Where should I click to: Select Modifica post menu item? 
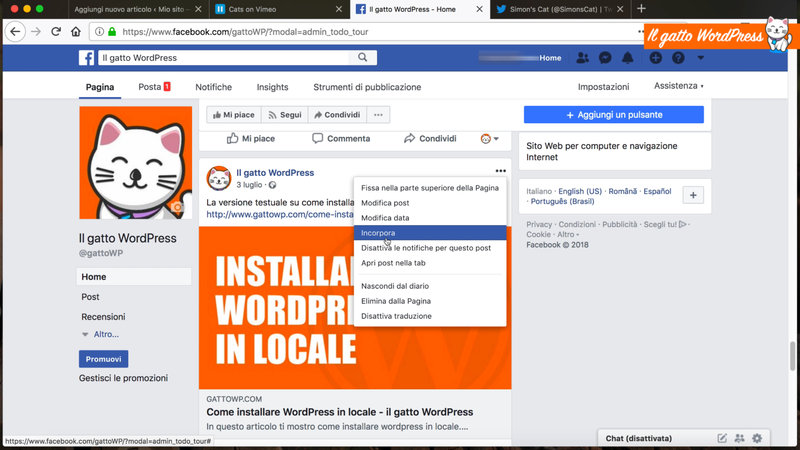coord(430,203)
